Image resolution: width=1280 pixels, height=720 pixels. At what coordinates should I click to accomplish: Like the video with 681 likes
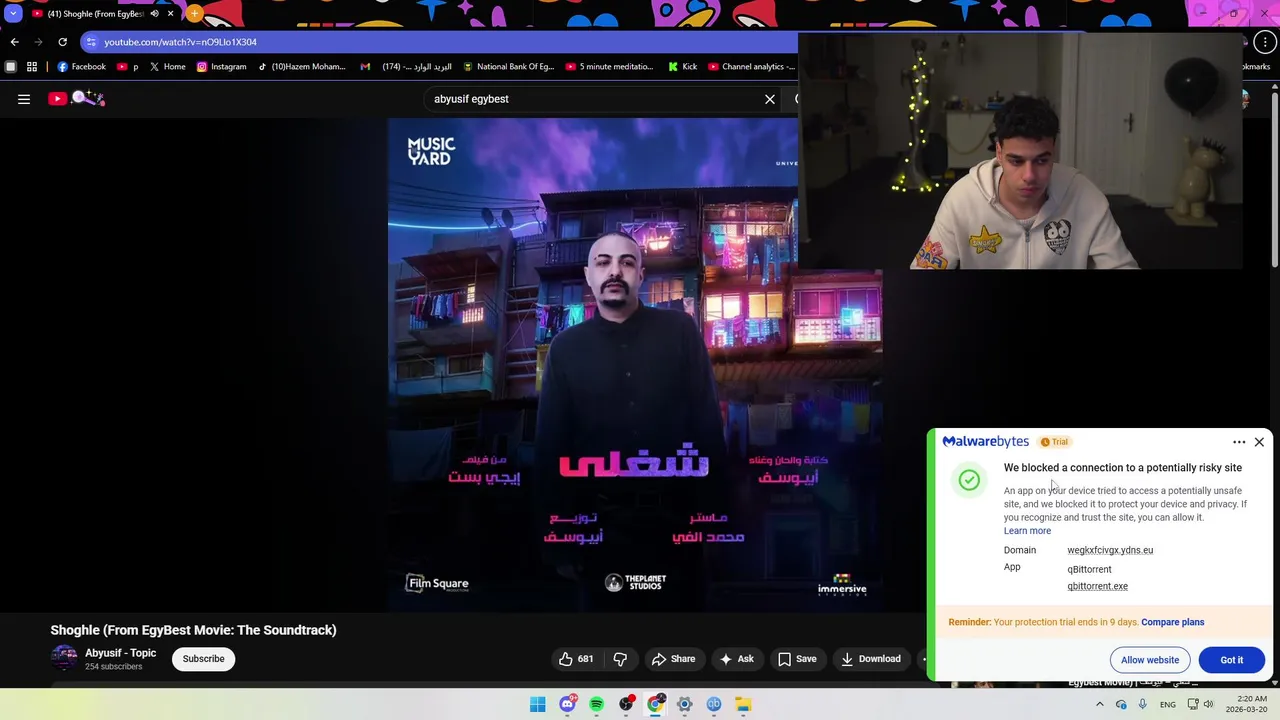[x=576, y=659]
